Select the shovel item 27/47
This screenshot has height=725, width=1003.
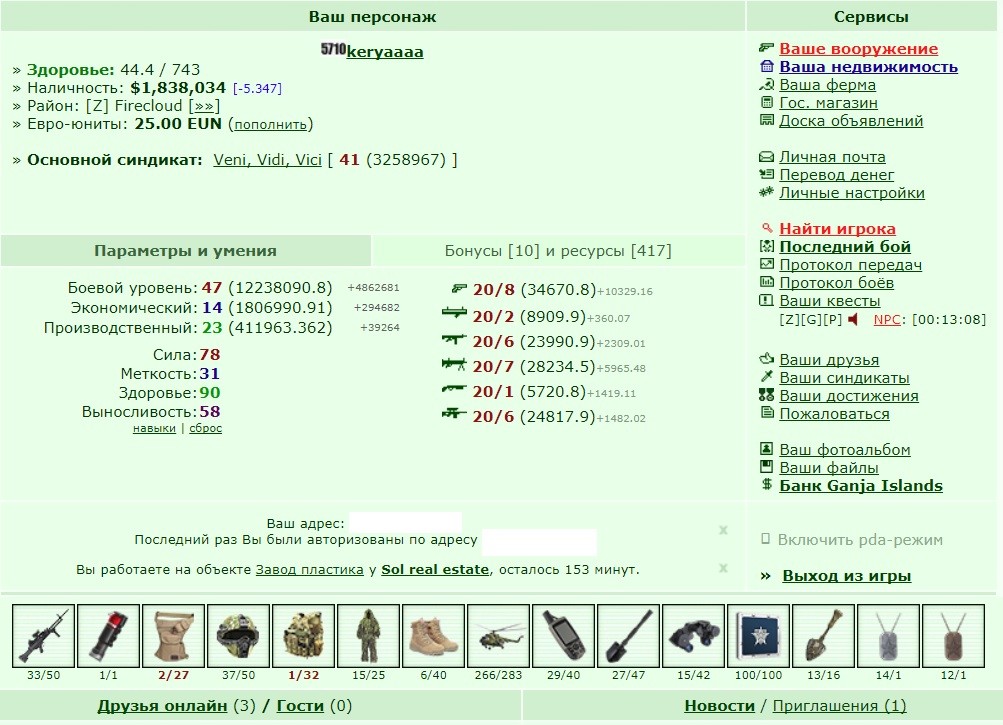tap(629, 636)
